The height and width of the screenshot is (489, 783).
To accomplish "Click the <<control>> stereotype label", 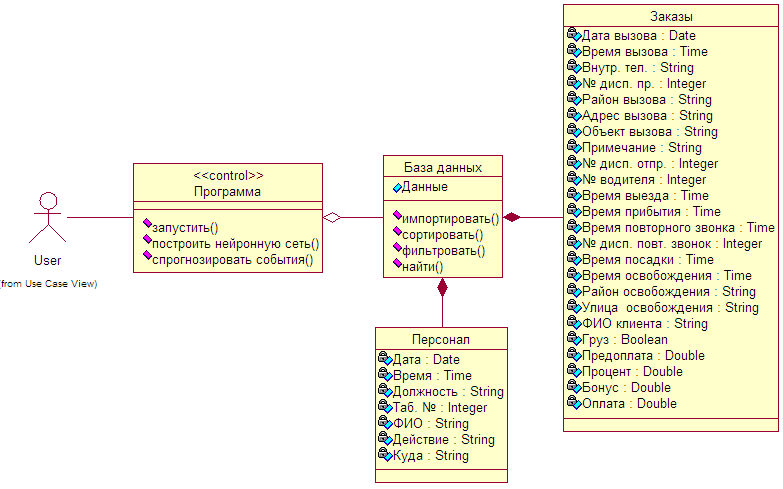I will (x=228, y=175).
